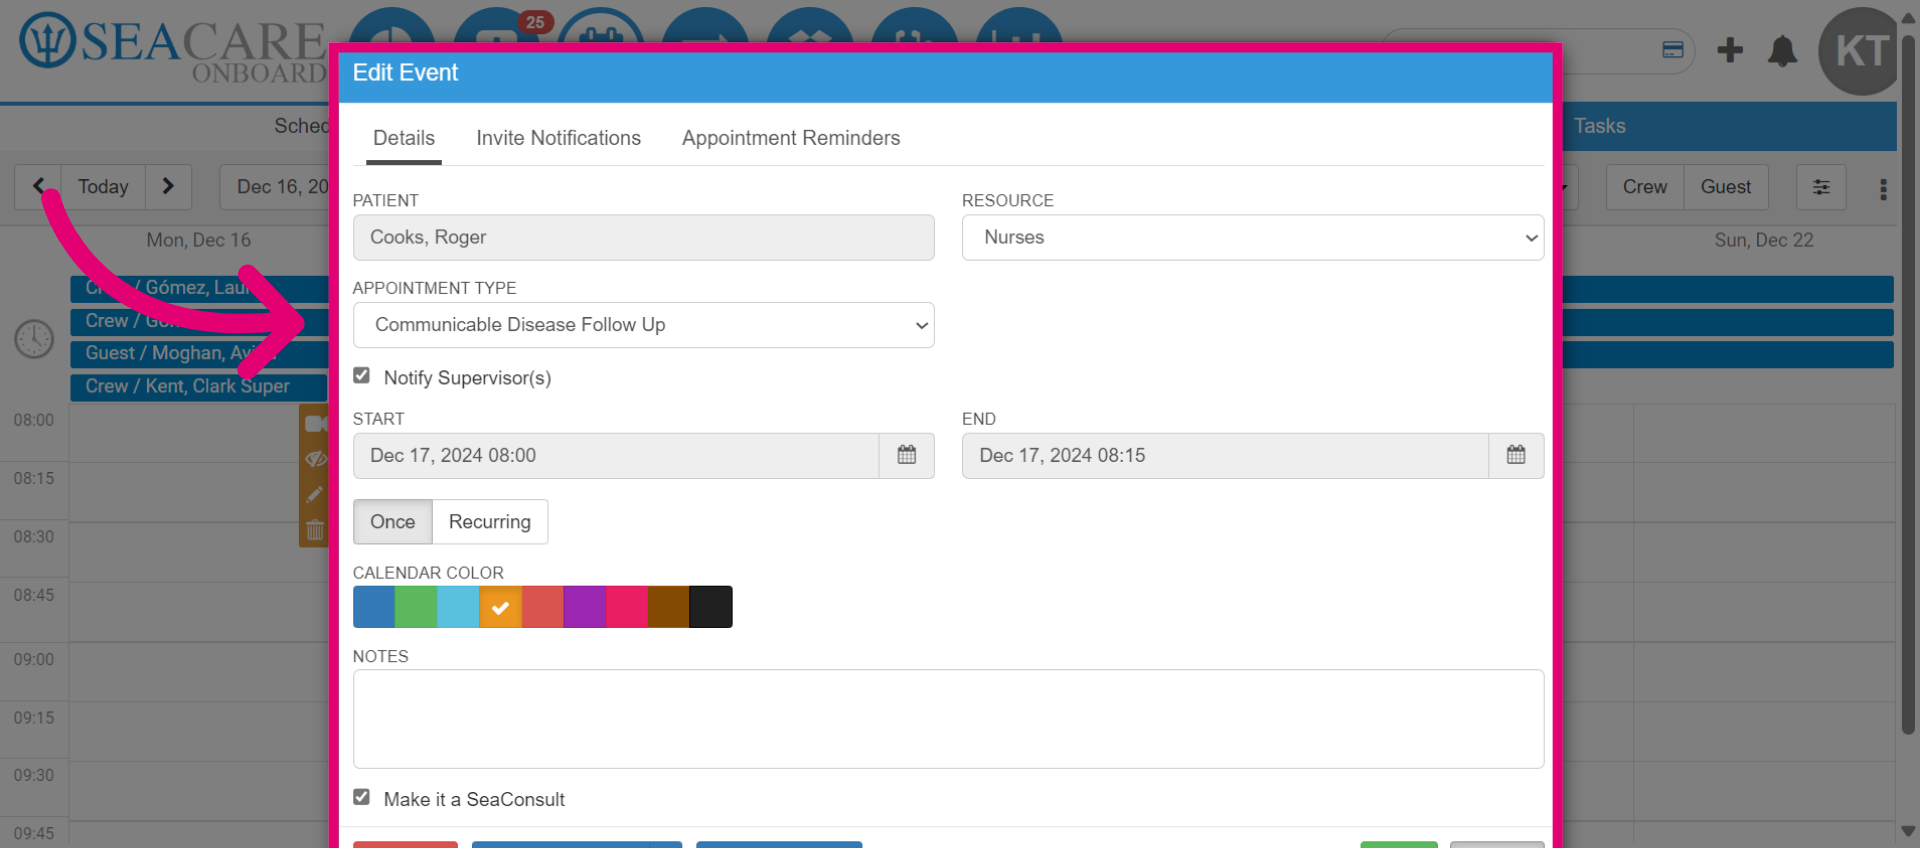The height and width of the screenshot is (848, 1920).
Task: Pick the pink calendar color swatch
Action: click(627, 607)
